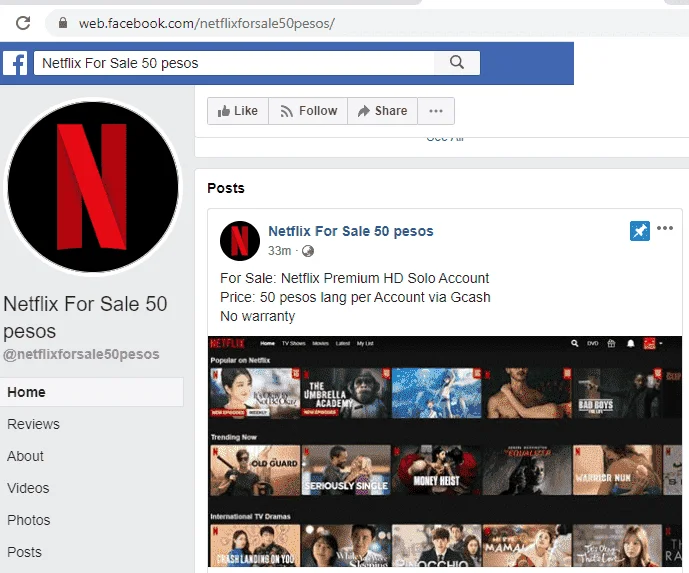This screenshot has width=689, height=573.
Task: Open the Reviews section in the sidebar
Action: tap(33, 424)
